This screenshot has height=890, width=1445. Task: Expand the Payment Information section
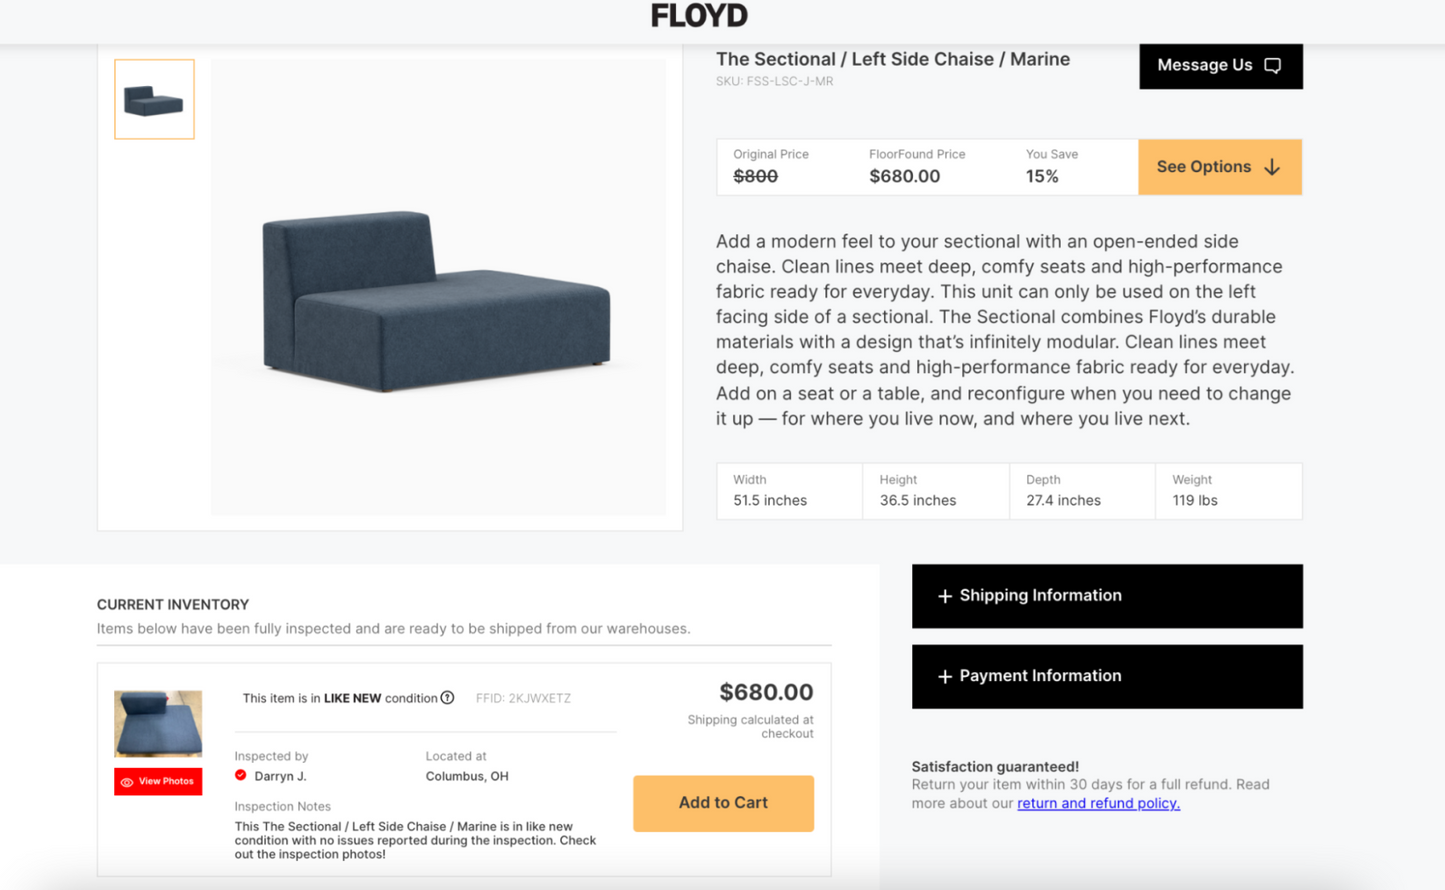click(1107, 677)
